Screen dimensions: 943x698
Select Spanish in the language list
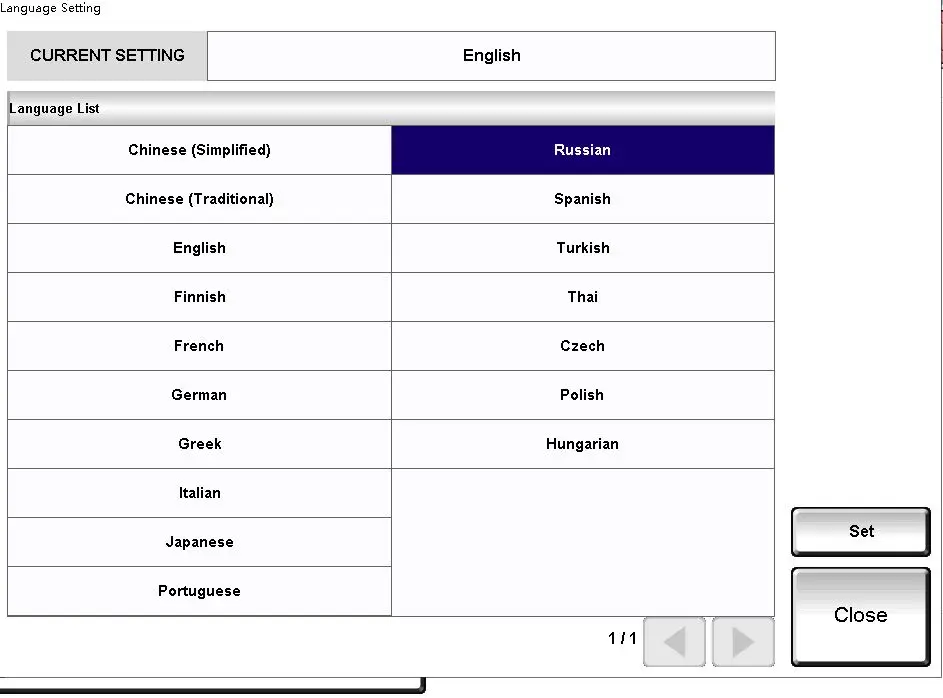[x=582, y=199]
